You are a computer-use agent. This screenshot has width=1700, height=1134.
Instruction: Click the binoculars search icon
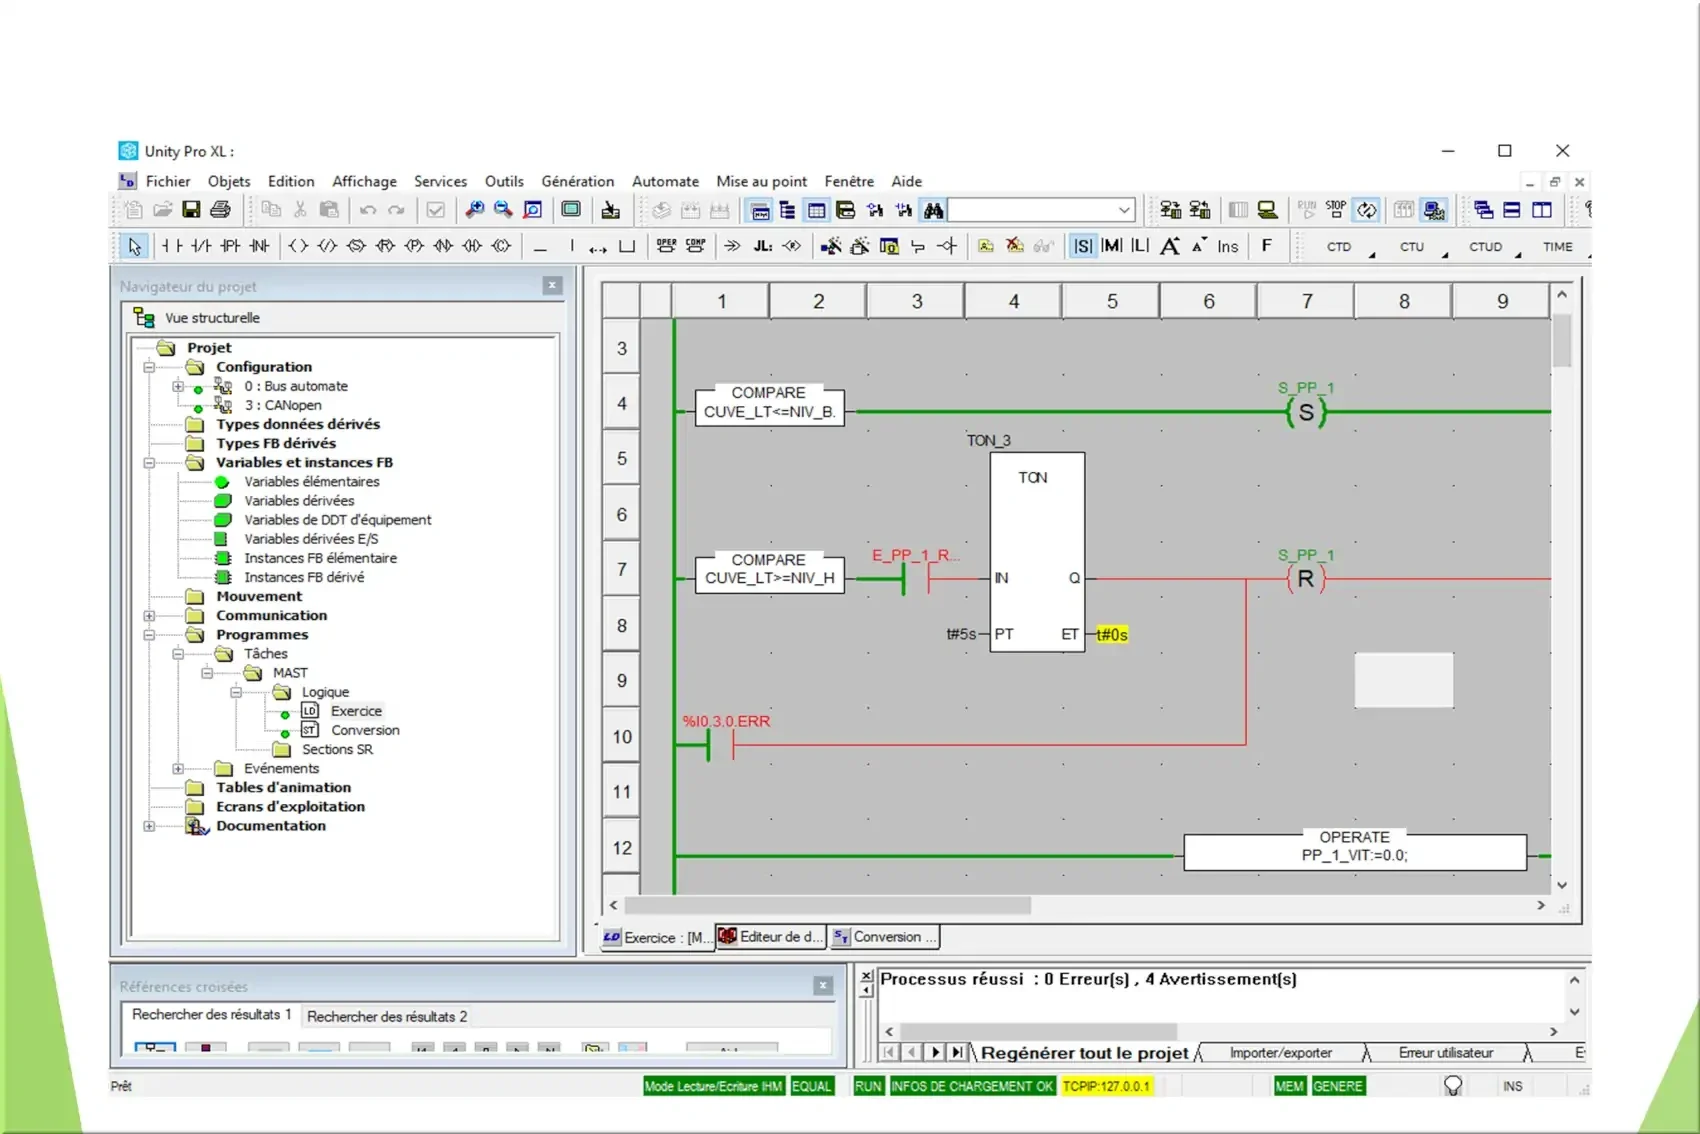pyautogui.click(x=933, y=210)
